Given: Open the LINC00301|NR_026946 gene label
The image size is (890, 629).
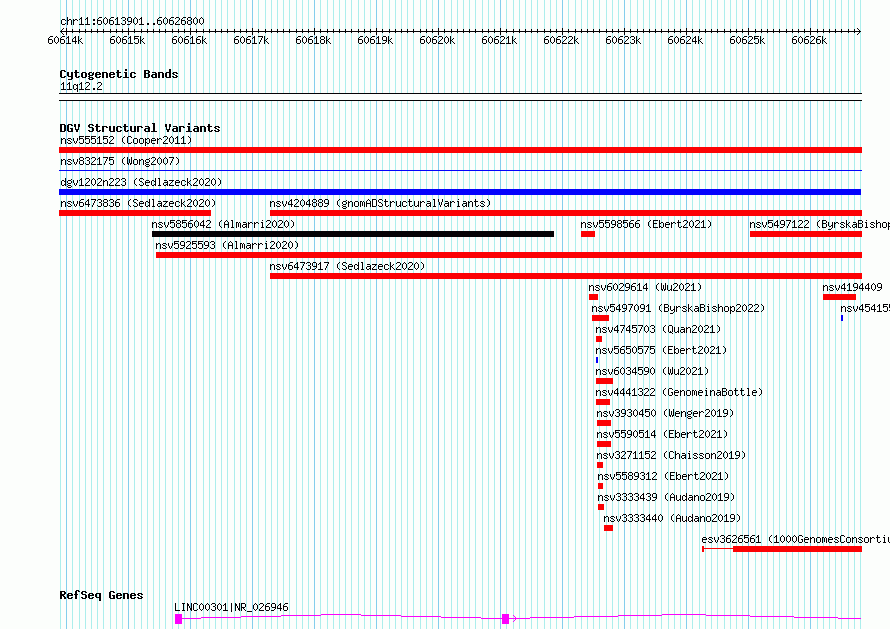Looking at the screenshot, I should [232, 607].
